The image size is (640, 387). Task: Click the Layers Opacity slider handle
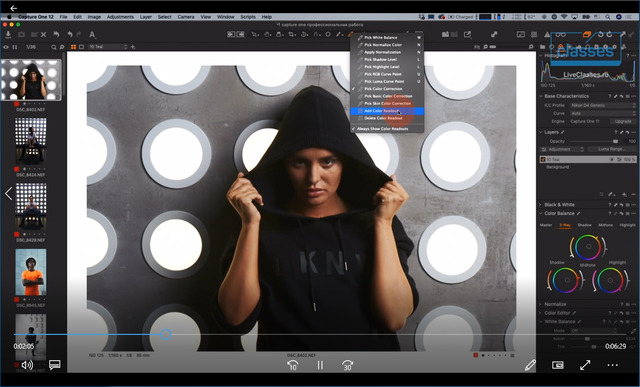click(x=615, y=141)
